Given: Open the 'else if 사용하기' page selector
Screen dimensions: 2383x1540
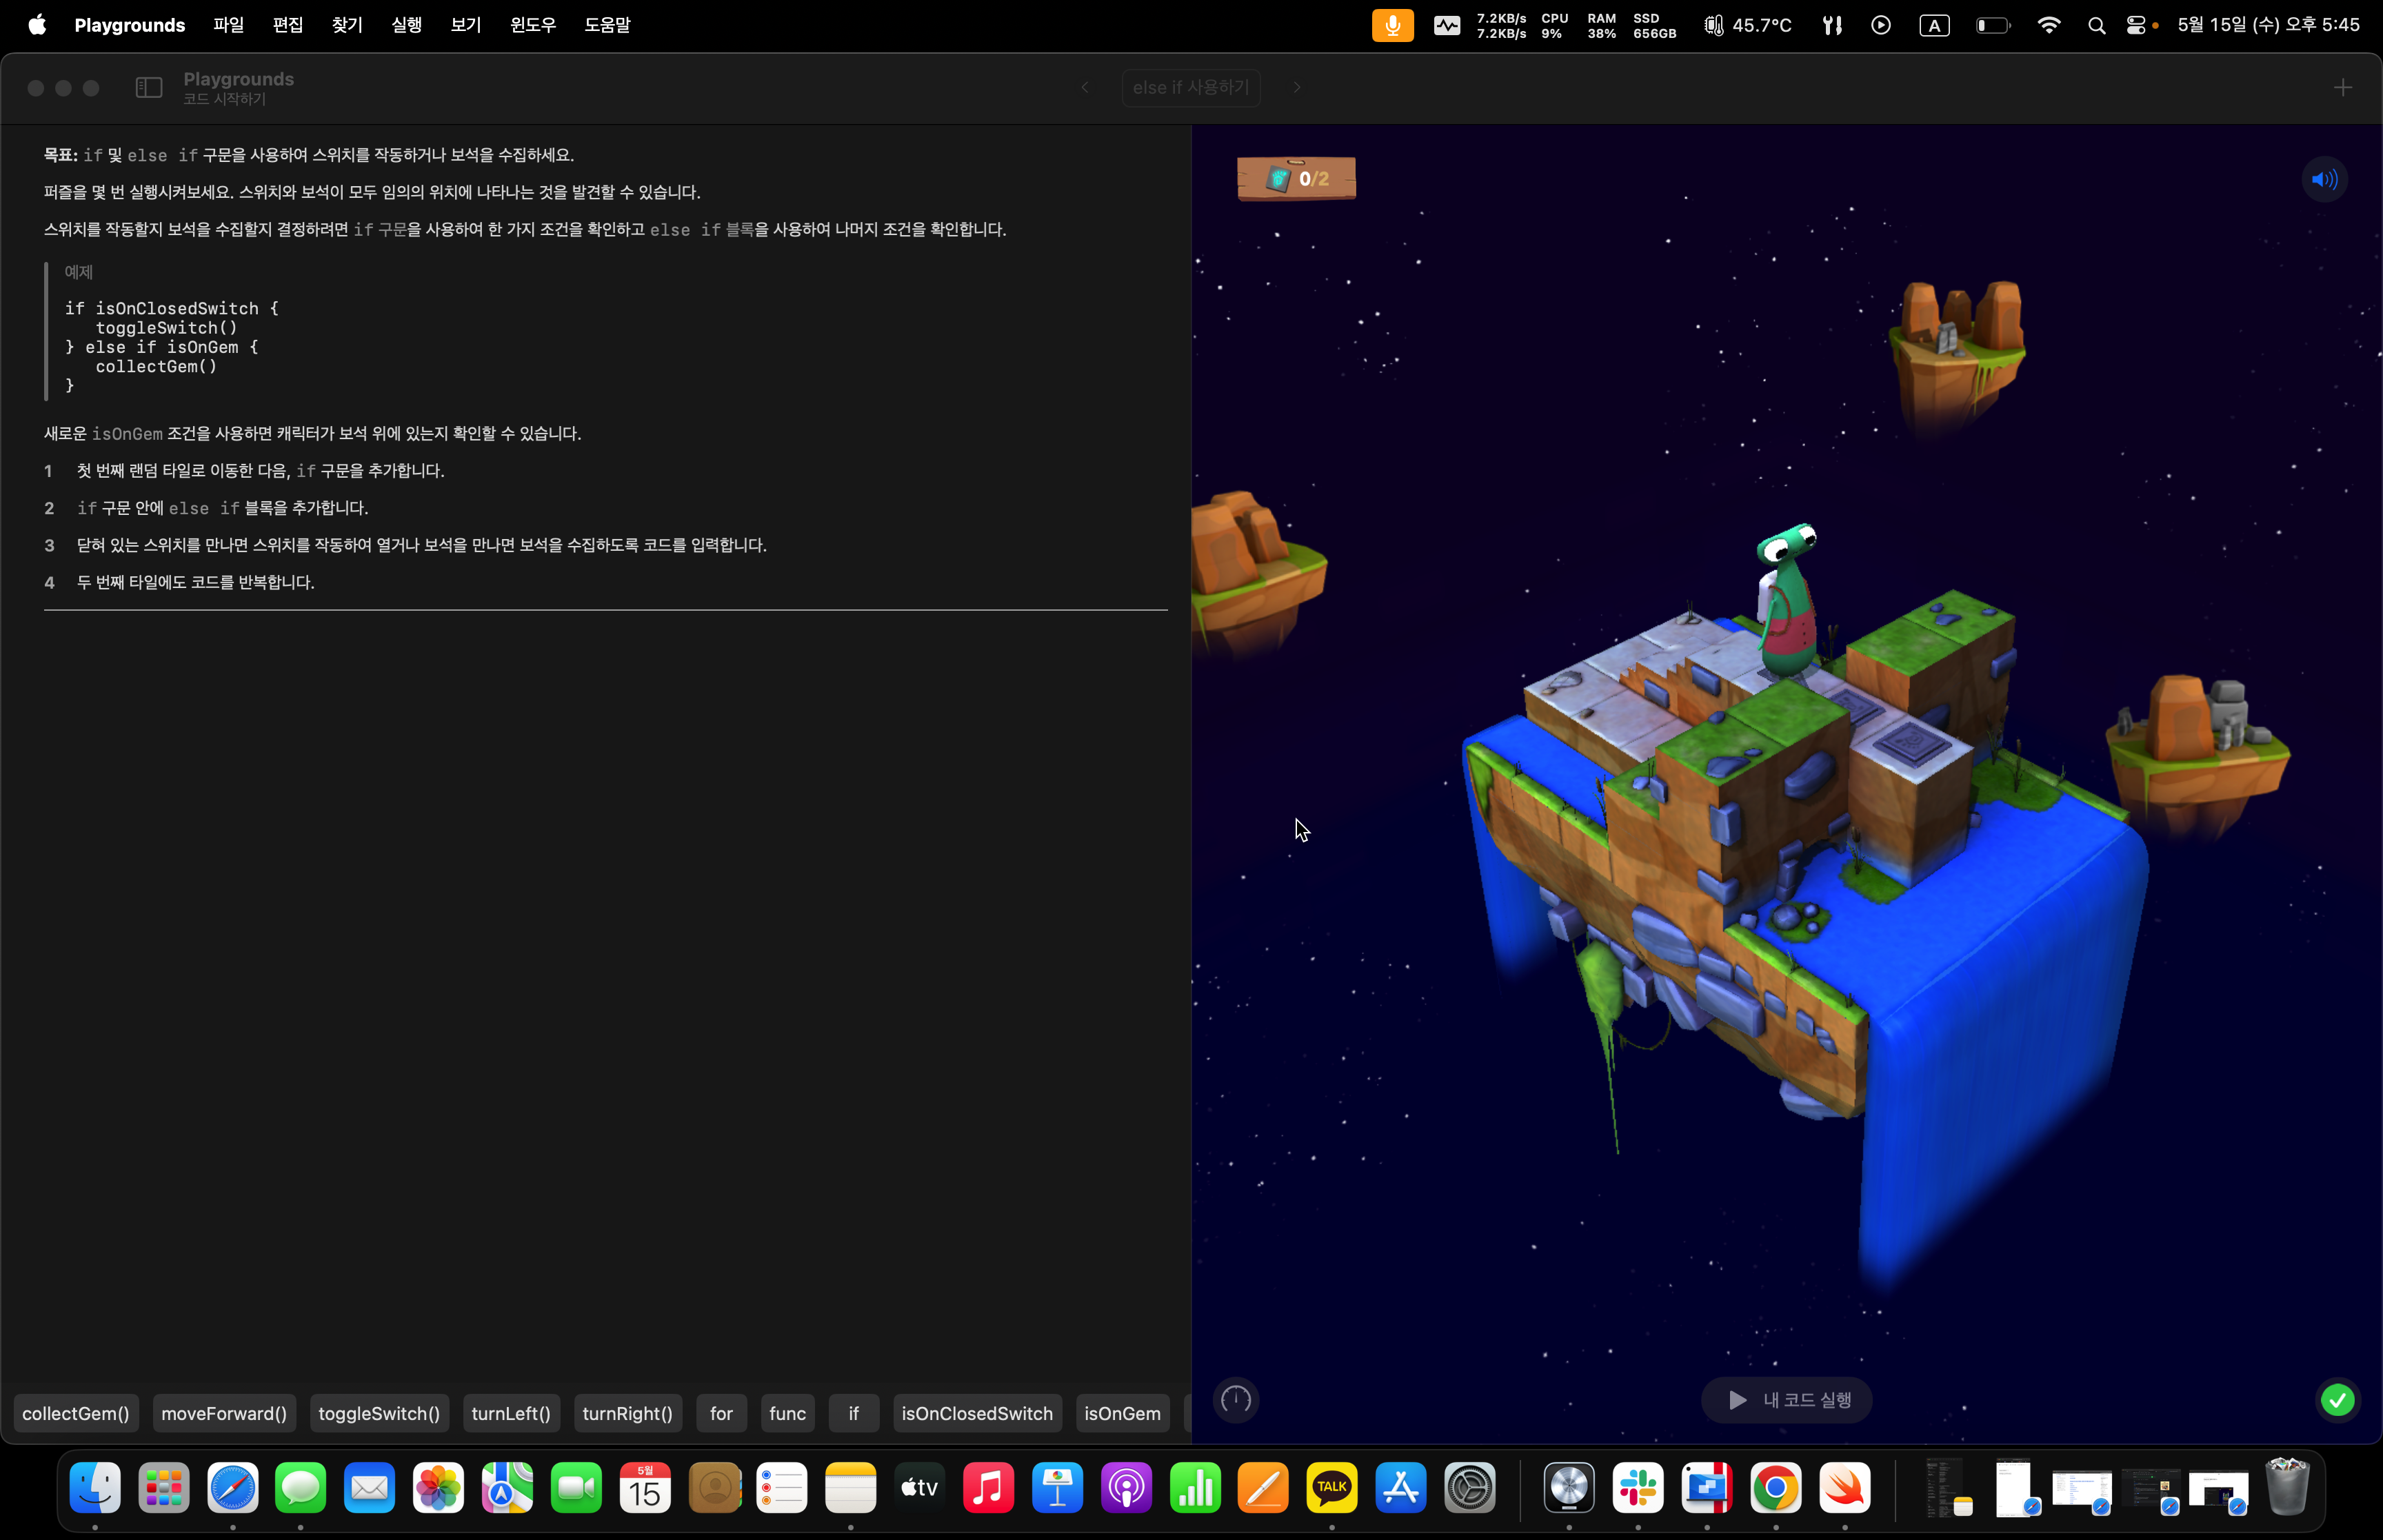Looking at the screenshot, I should click(x=1191, y=88).
